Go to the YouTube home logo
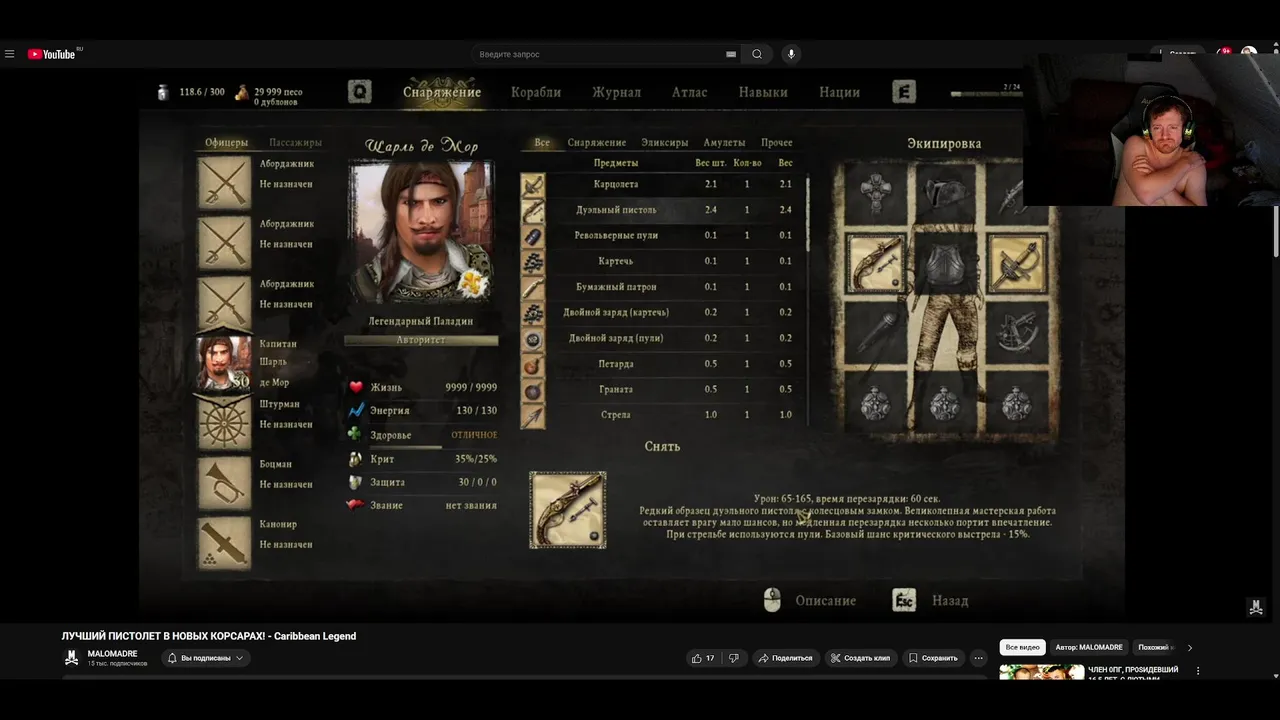 tap(52, 54)
